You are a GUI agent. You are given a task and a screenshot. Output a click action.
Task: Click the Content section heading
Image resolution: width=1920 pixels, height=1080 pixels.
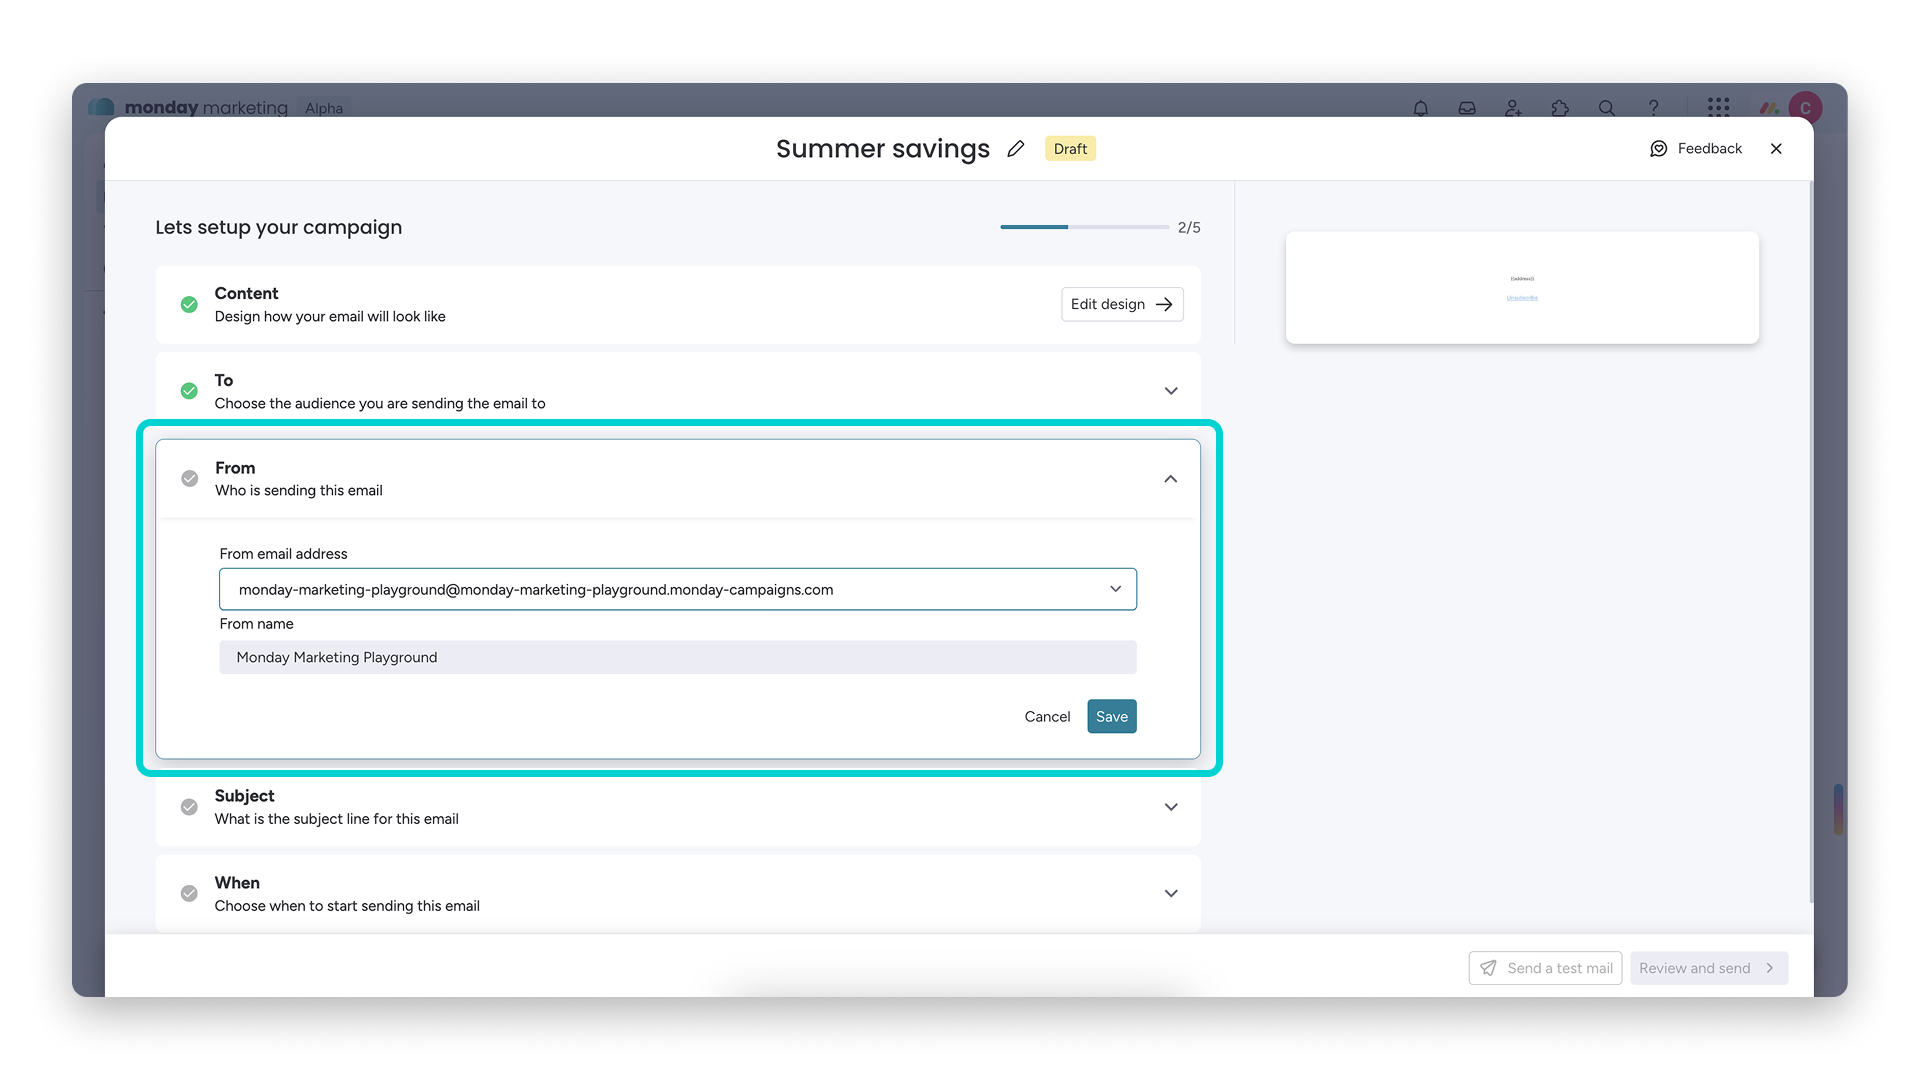coord(246,293)
